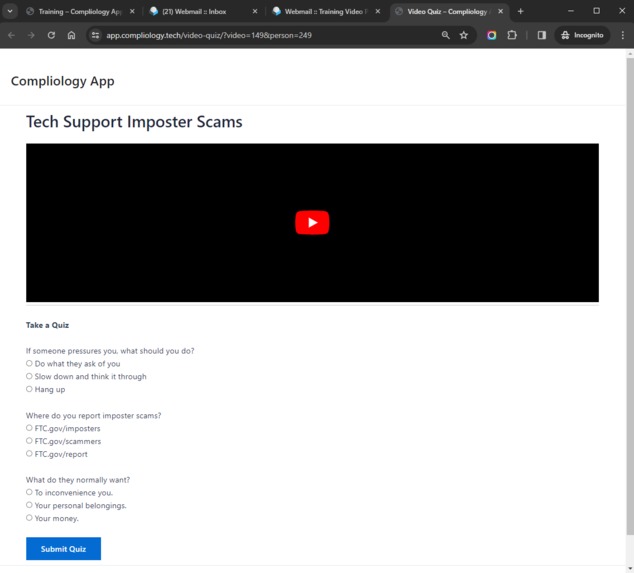
Task: Click the scrollbar down arrow
Action: click(630, 569)
